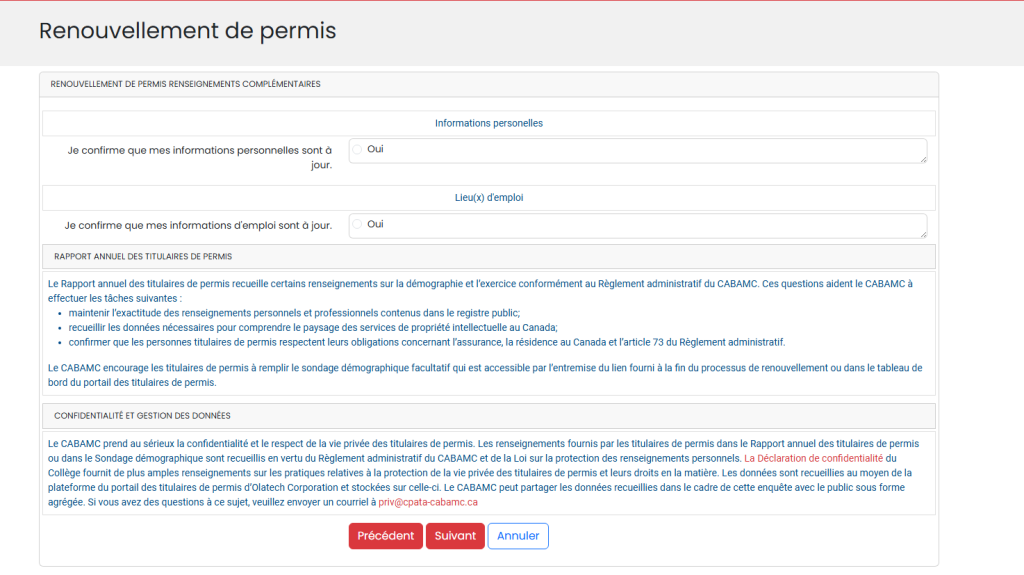
Task: Click resize handle of employment information field
Action: 922,234
